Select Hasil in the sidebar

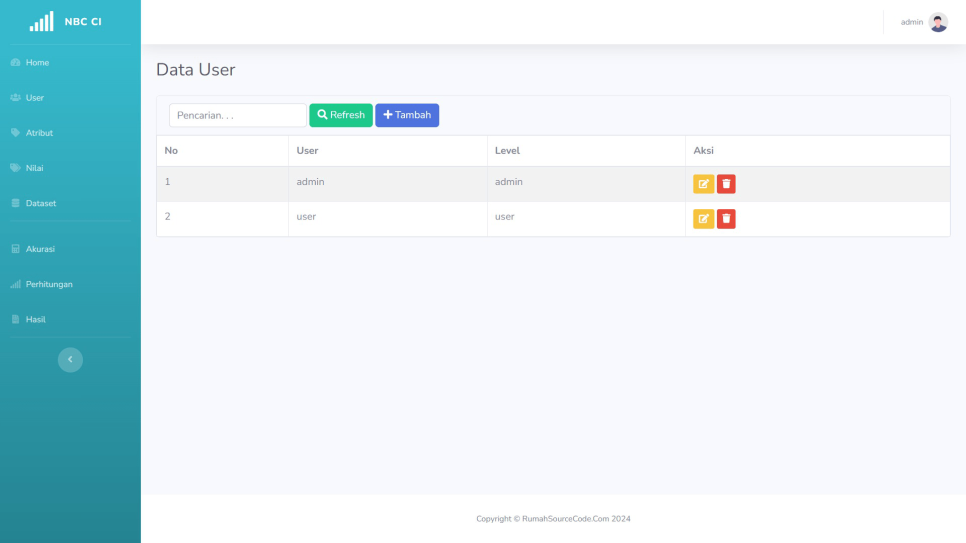35,319
